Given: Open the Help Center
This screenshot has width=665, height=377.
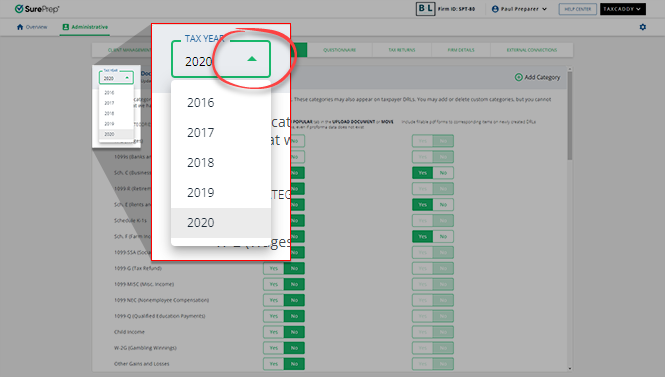Looking at the screenshot, I should point(578,9).
